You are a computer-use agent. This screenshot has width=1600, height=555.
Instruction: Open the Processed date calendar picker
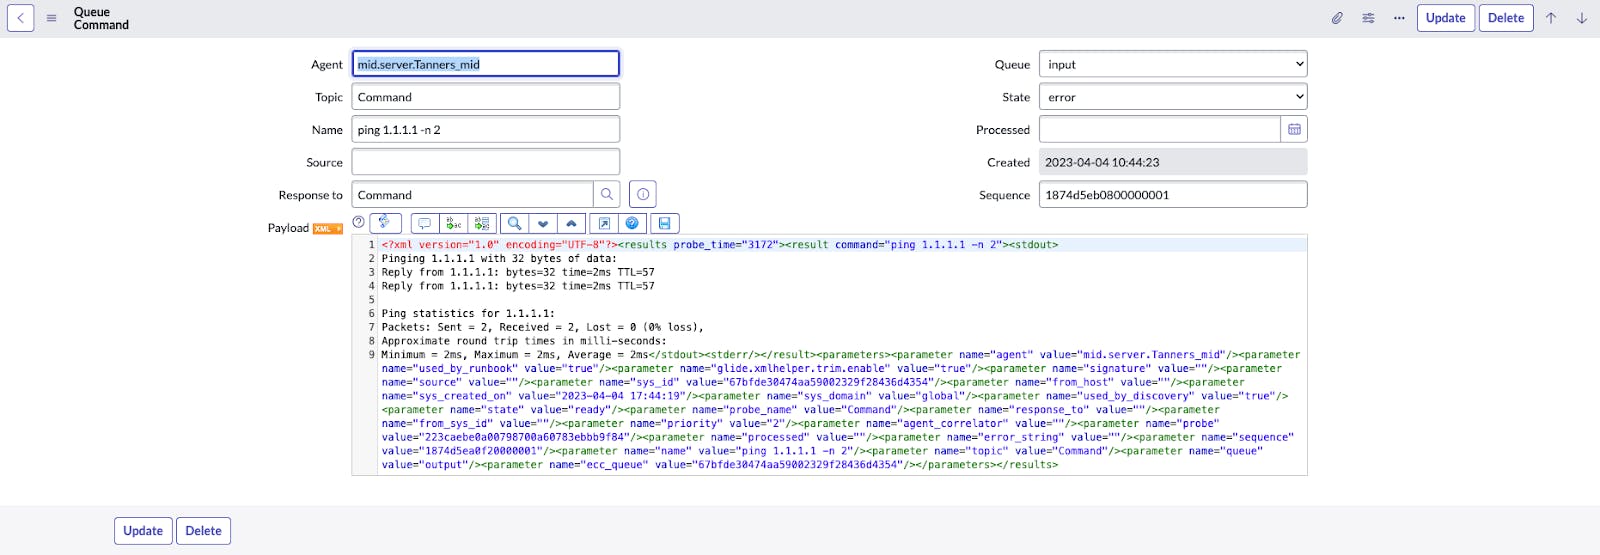tap(1294, 130)
